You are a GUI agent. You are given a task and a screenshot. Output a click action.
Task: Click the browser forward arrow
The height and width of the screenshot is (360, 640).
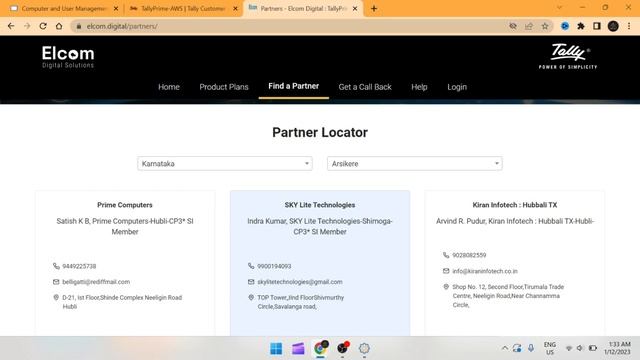pos(27,26)
